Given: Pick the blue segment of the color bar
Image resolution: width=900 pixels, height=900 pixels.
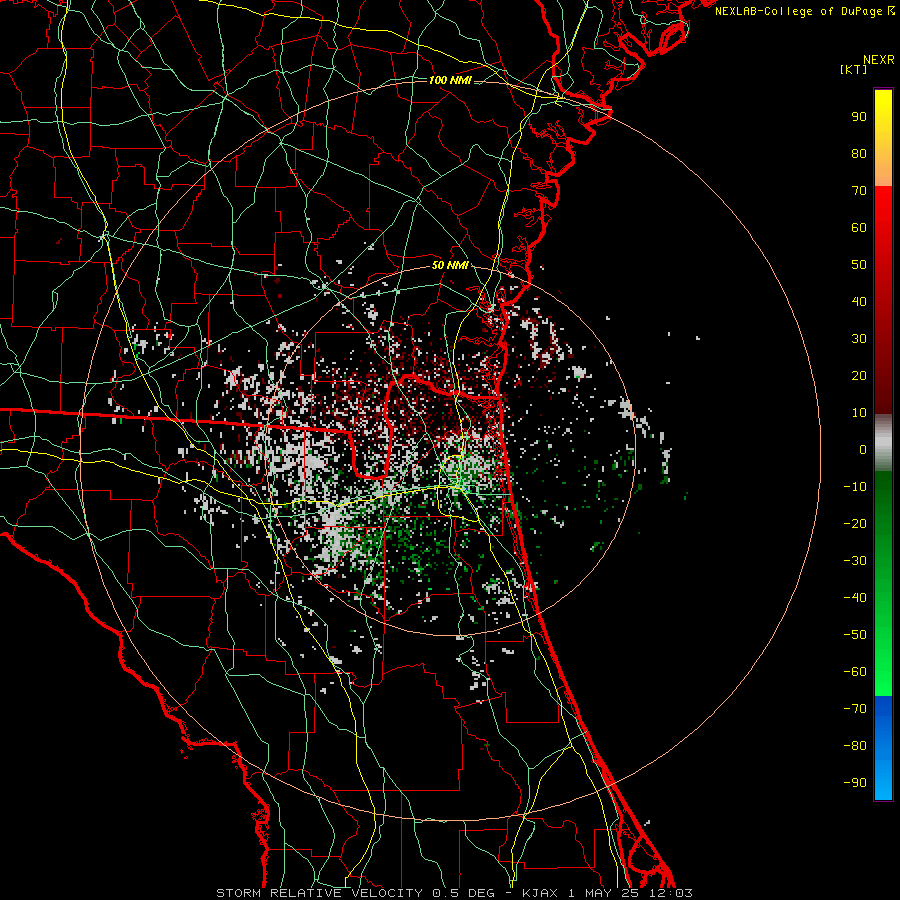Looking at the screenshot, I should coord(883,748).
